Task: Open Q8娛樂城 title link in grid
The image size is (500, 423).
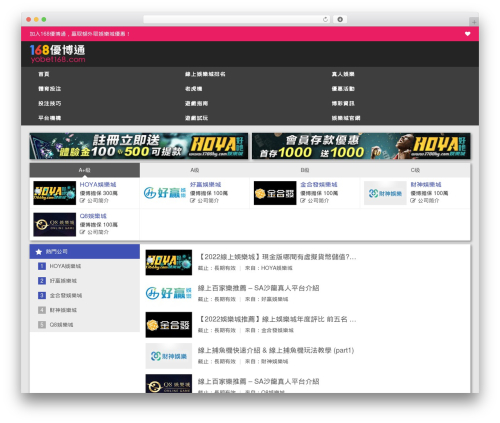Action: tap(93, 216)
